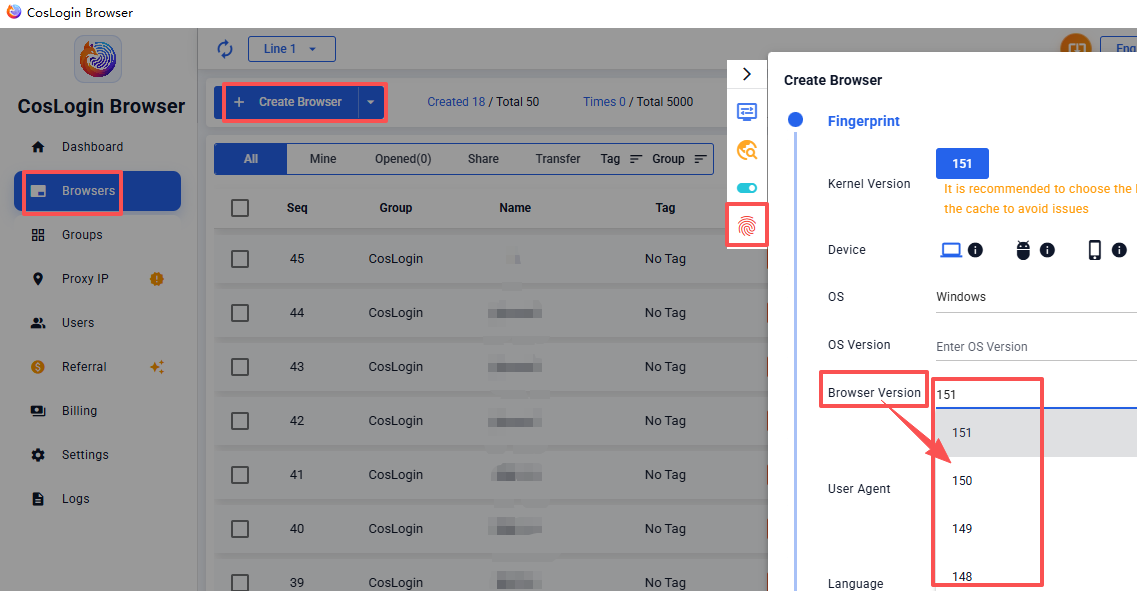The width and height of the screenshot is (1137, 591).
Task: Click the Proxy IP location pin icon
Action: click(38, 278)
